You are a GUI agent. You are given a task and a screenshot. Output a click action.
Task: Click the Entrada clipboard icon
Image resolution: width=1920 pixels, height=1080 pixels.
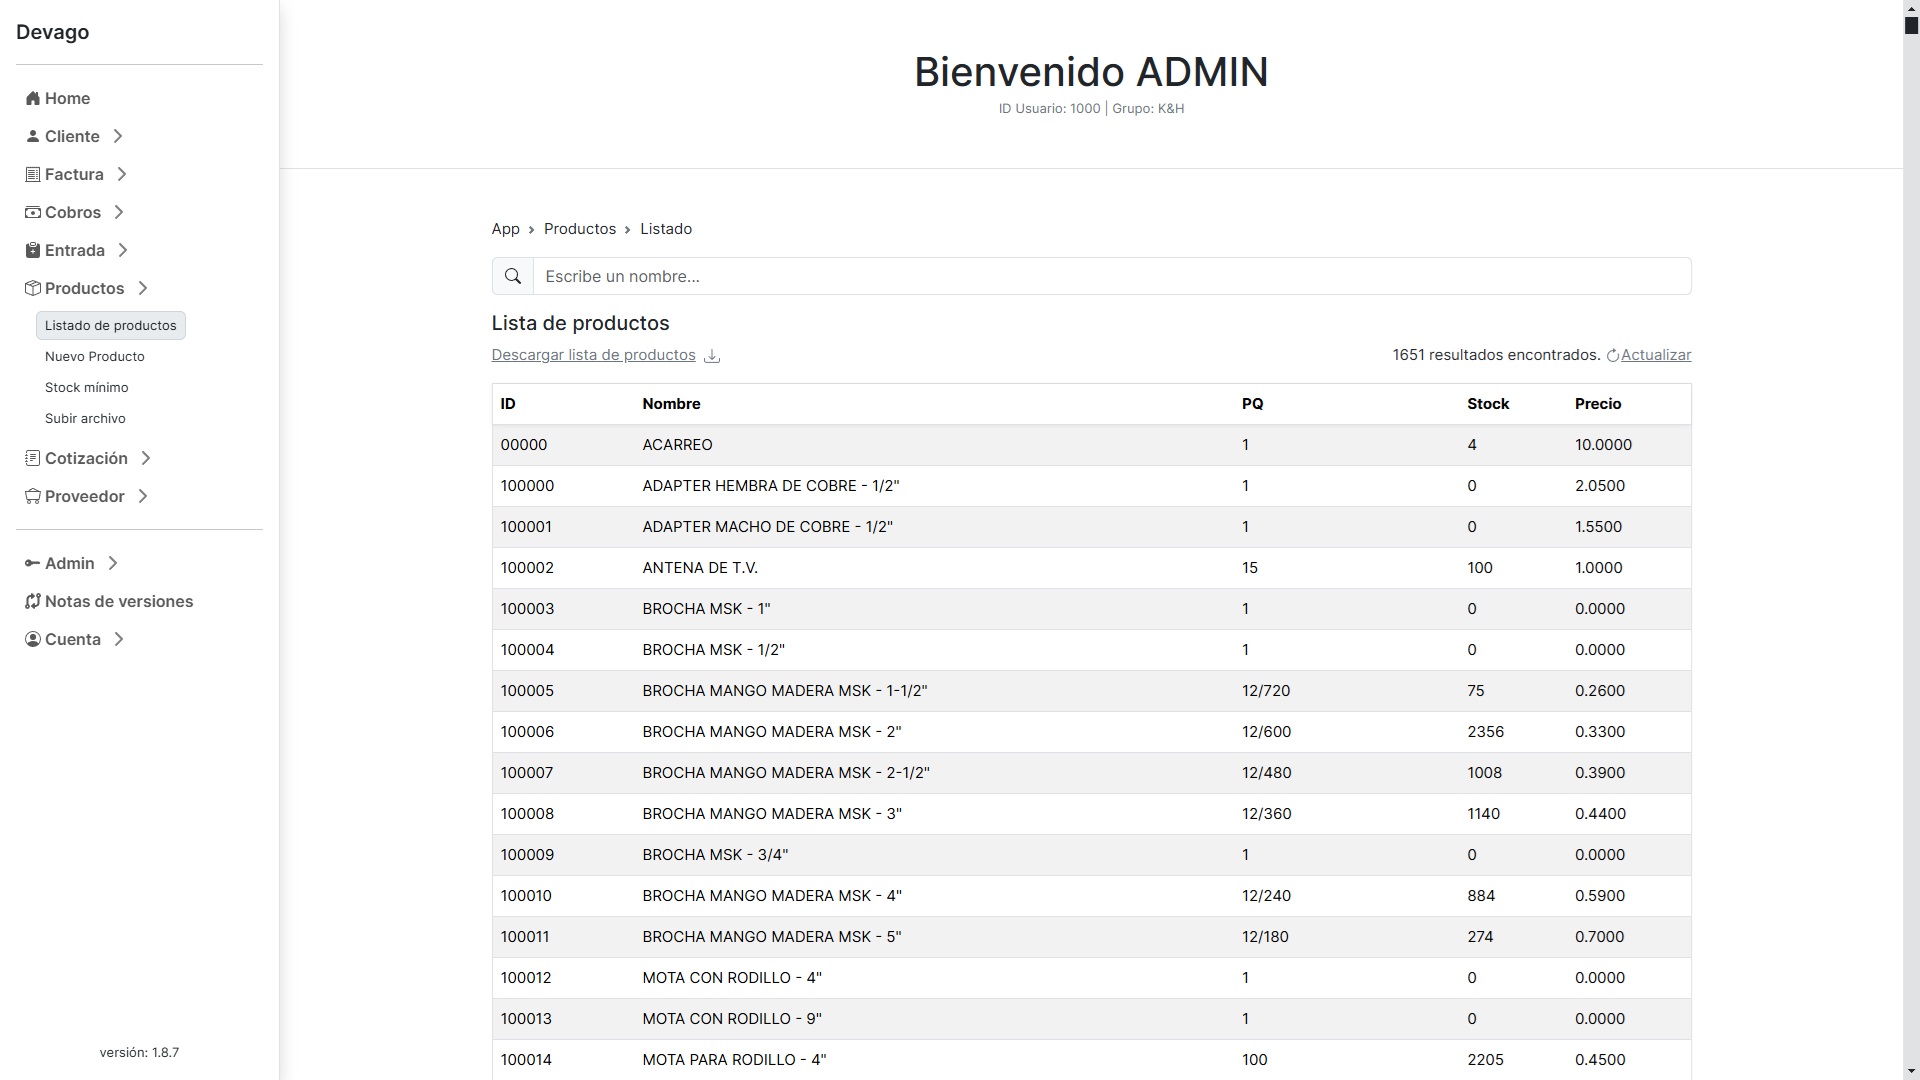point(33,250)
